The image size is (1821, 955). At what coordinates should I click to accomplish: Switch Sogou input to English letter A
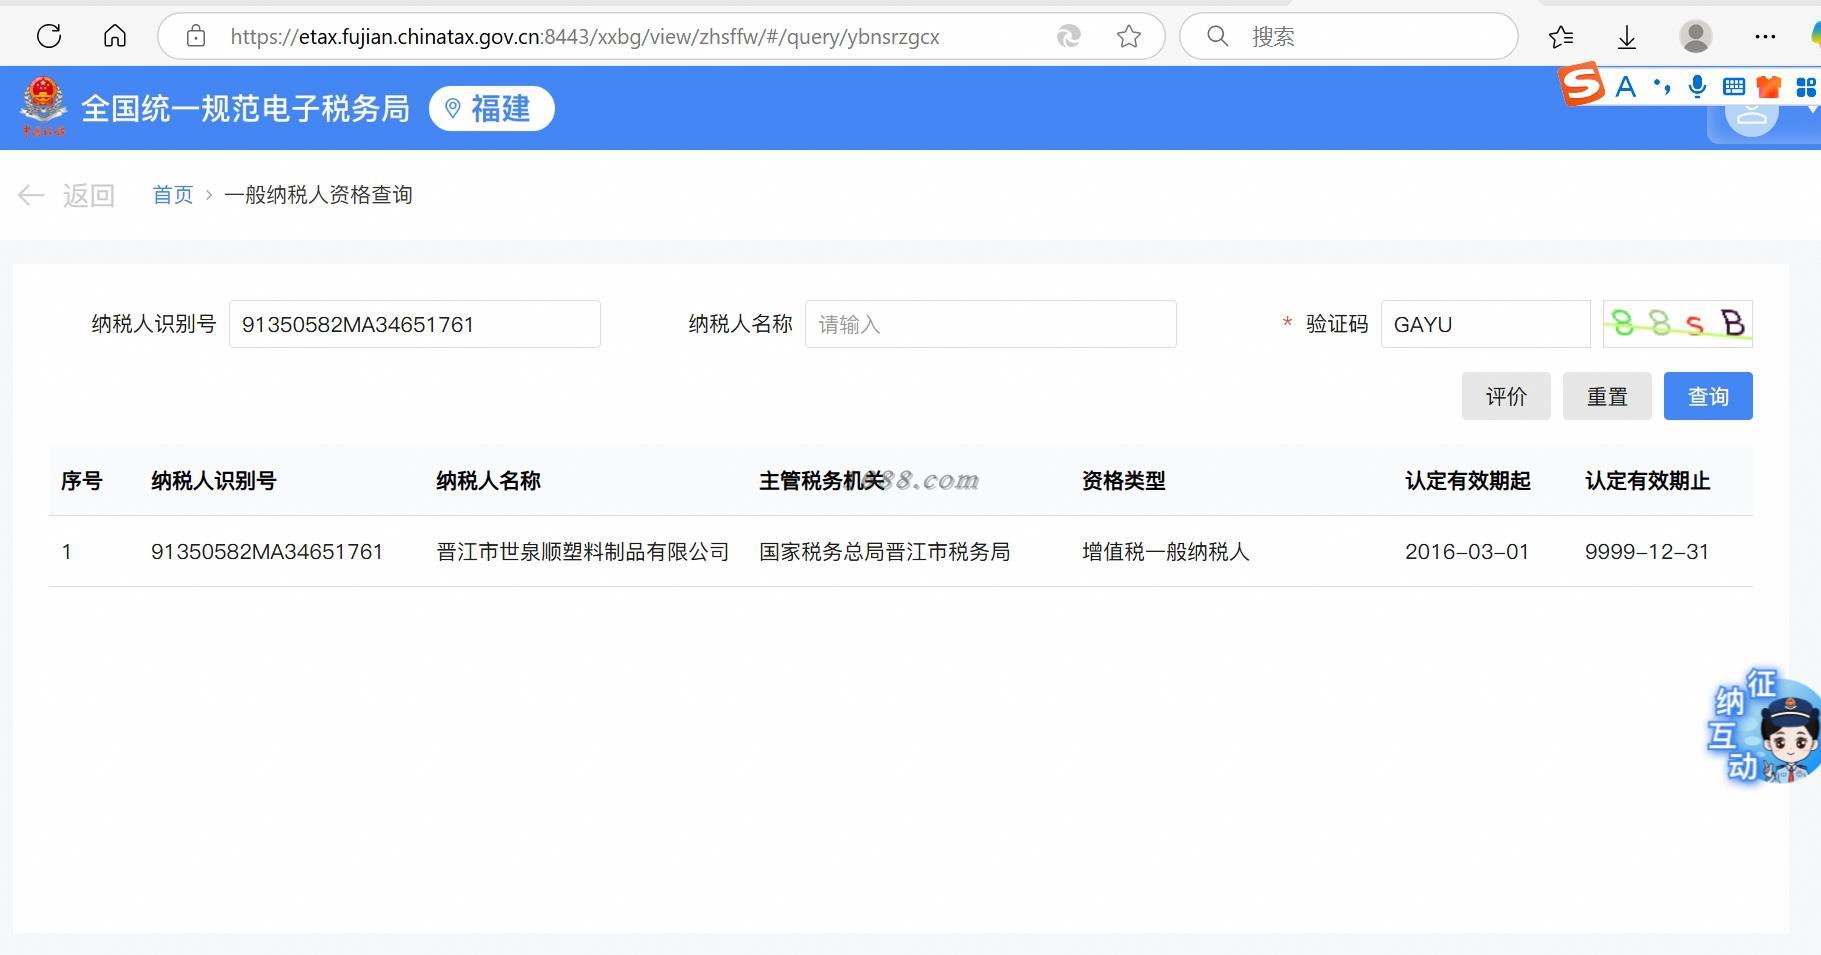click(x=1626, y=87)
